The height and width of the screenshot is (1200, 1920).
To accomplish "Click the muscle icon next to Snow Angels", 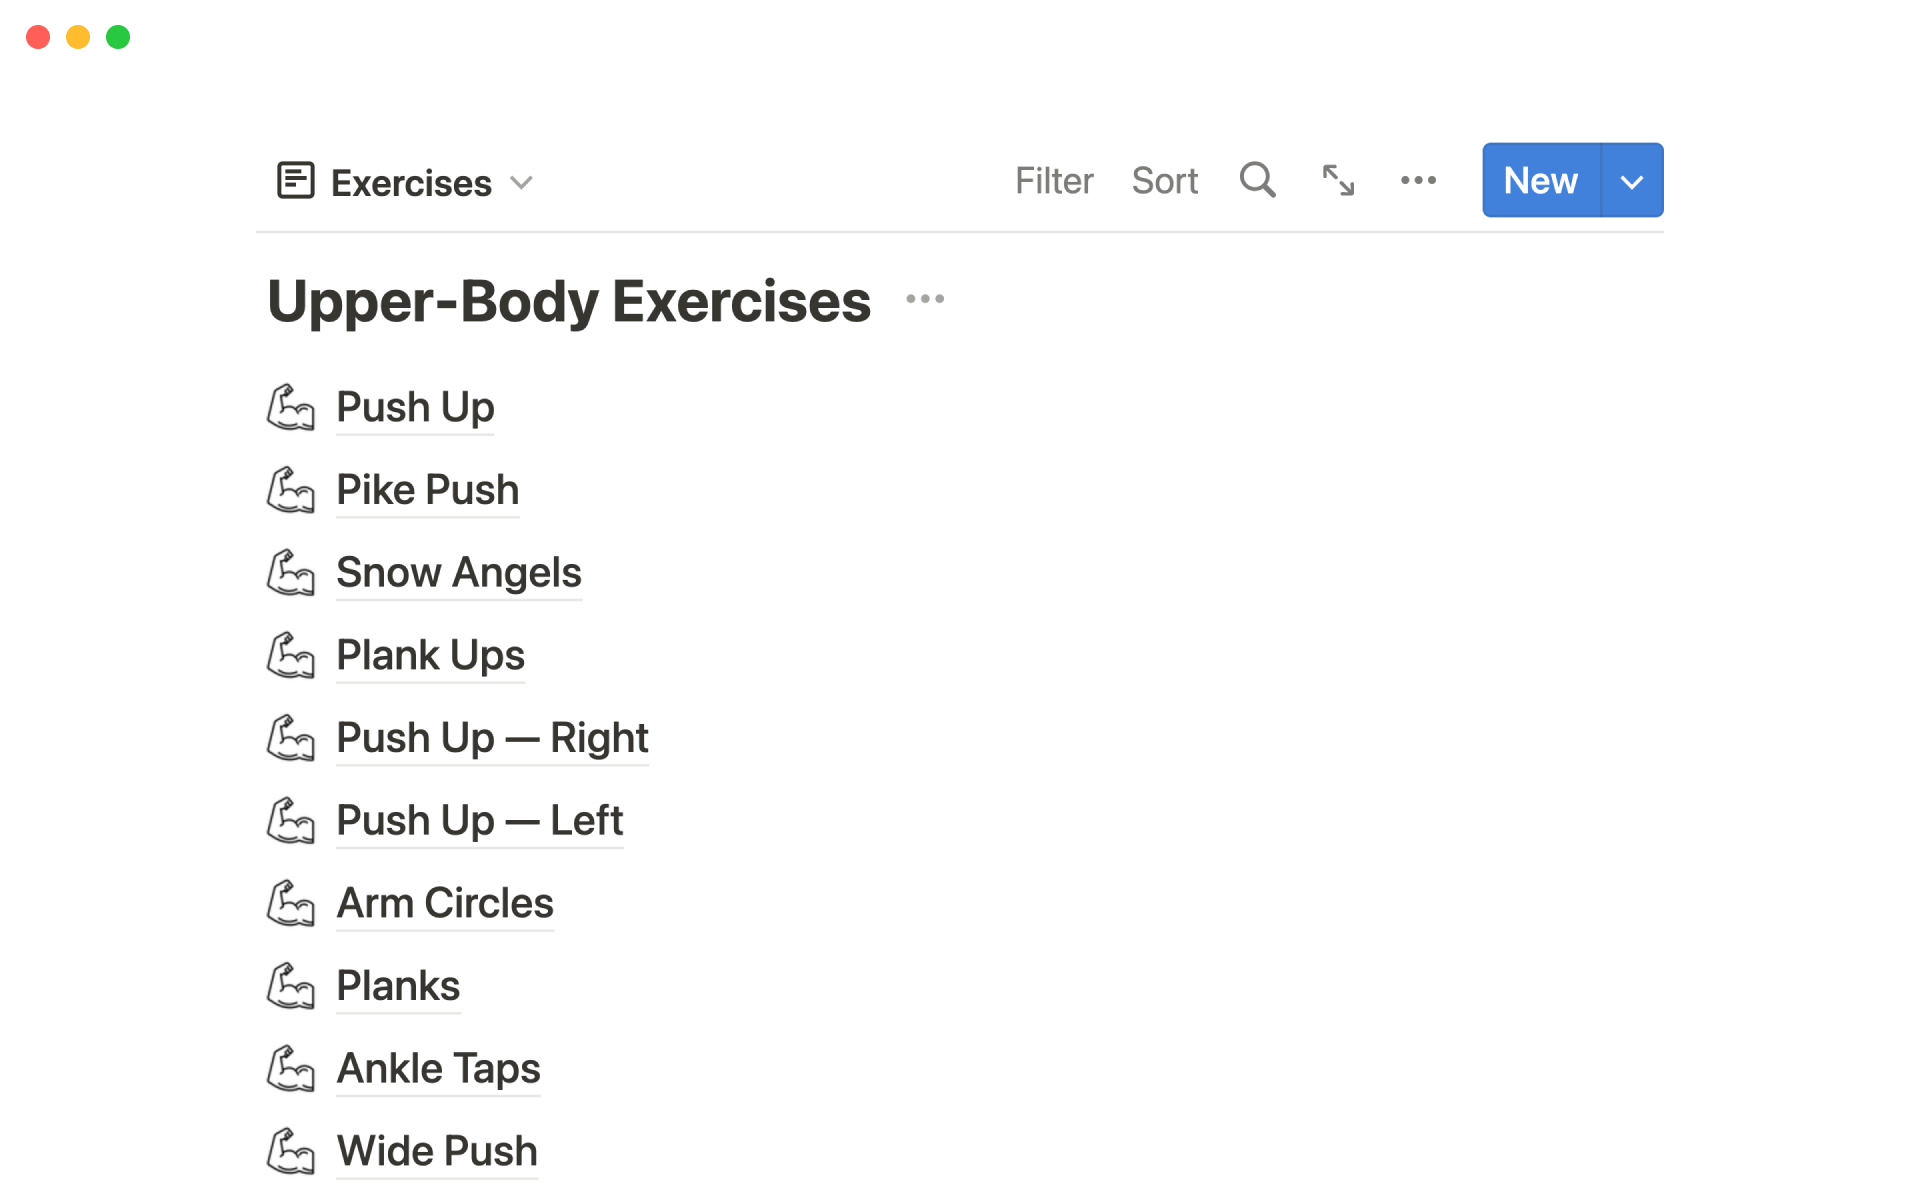I will click(291, 573).
